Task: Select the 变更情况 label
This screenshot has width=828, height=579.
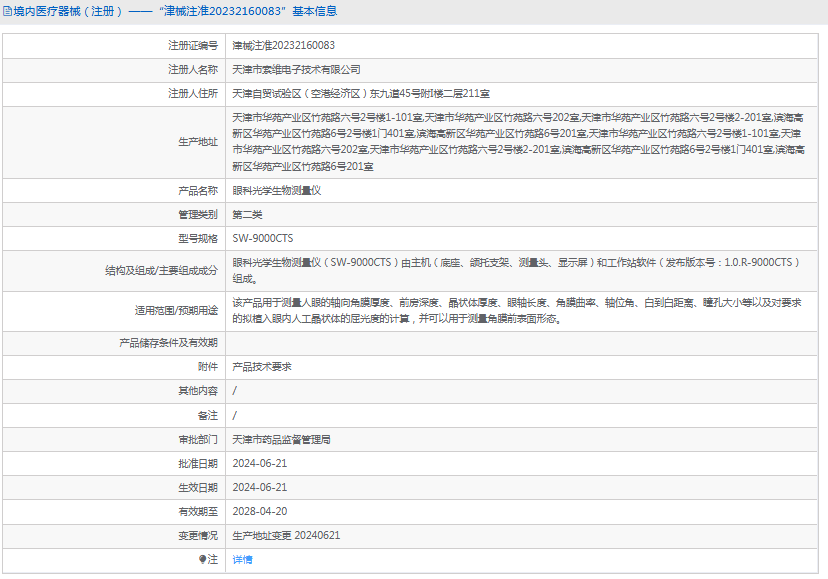Action: [x=198, y=536]
